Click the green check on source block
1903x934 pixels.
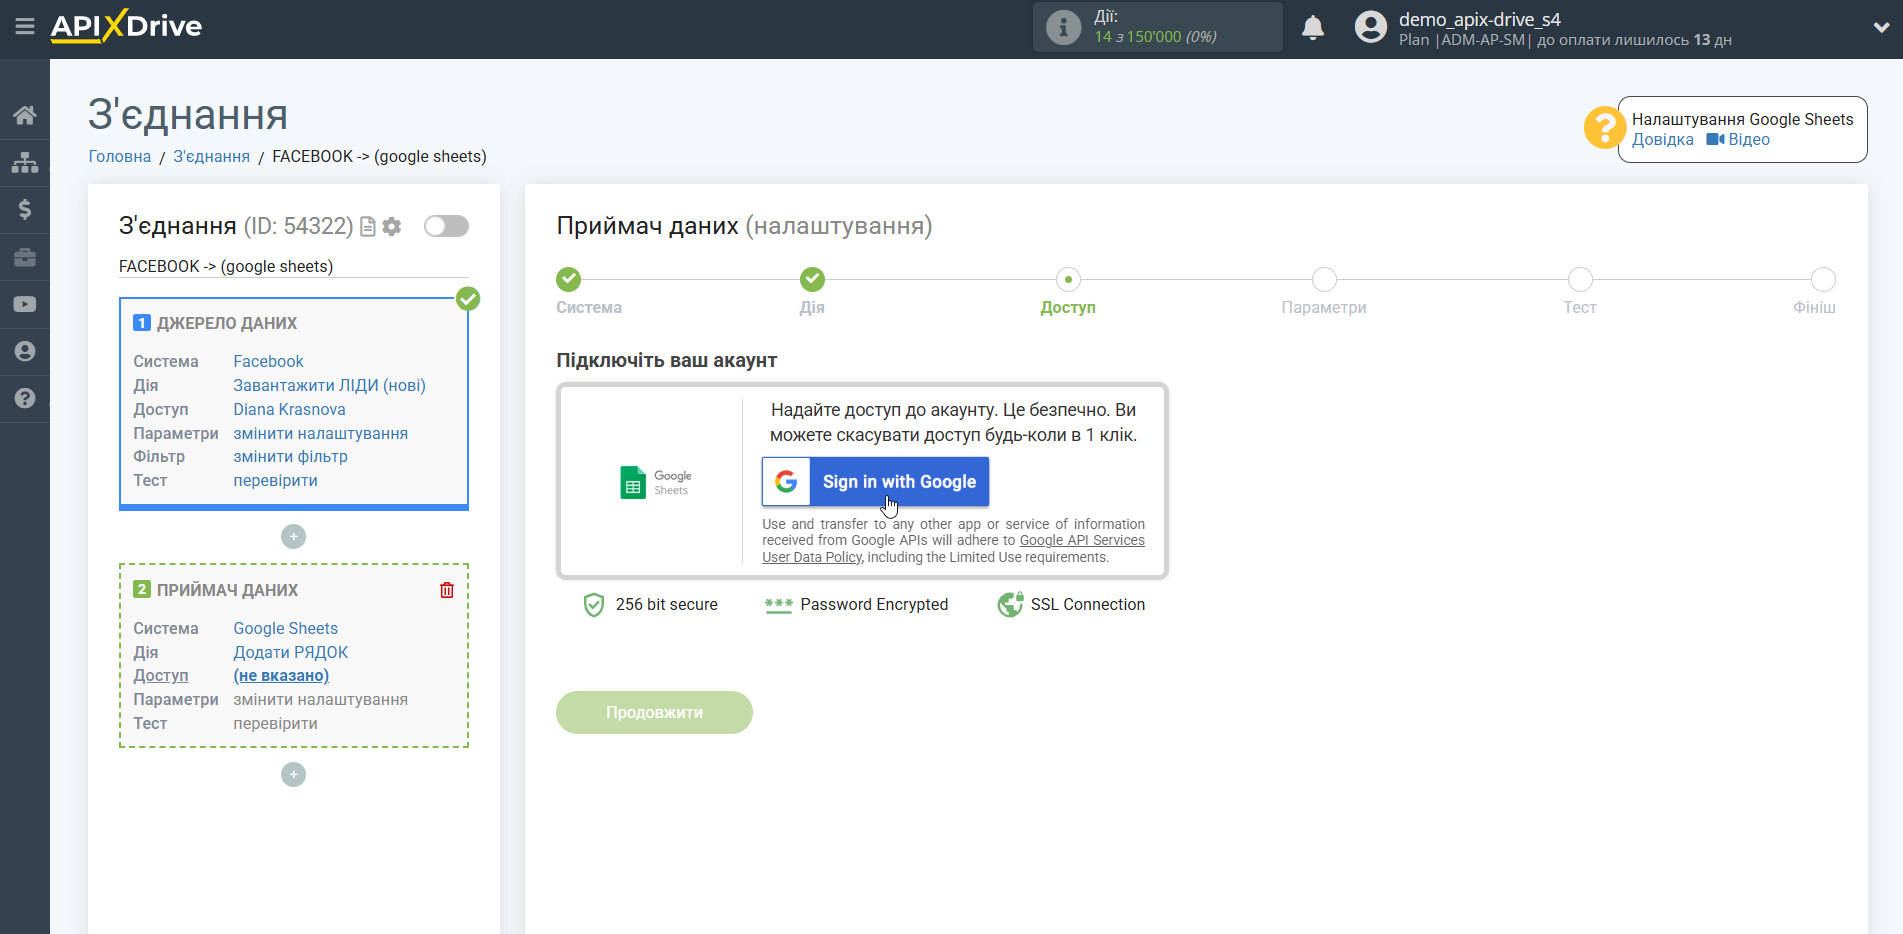tap(468, 299)
